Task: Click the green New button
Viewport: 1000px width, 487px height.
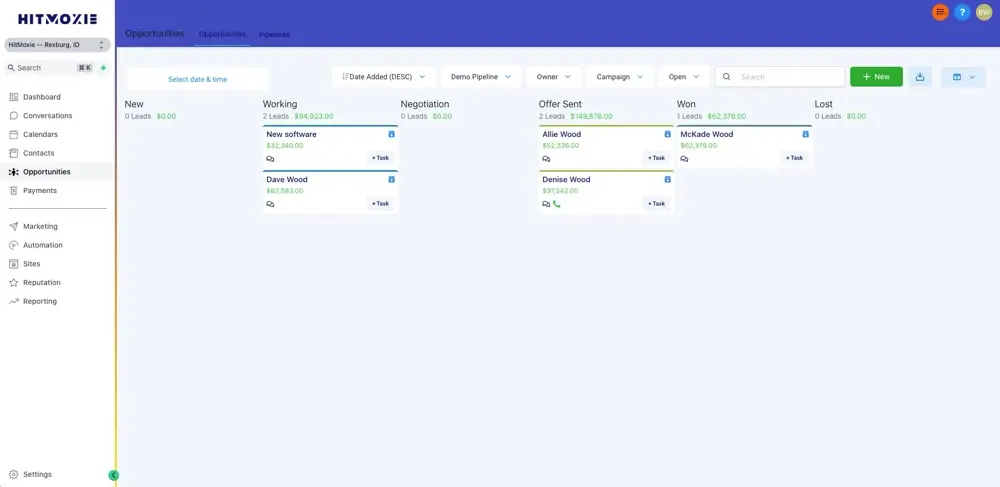Action: [x=876, y=76]
